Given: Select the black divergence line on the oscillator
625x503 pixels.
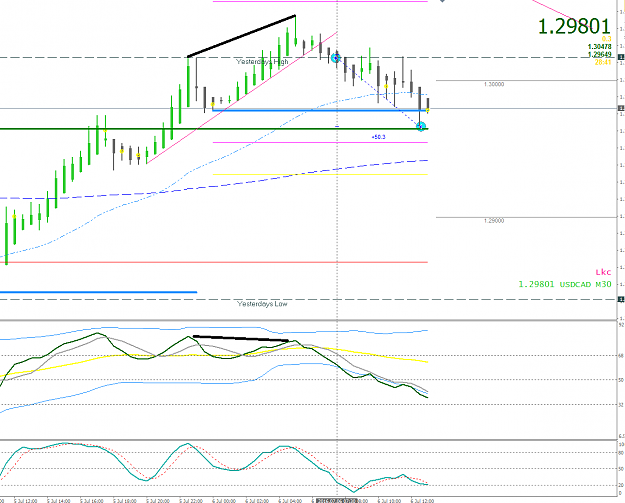Looking at the screenshot, I should pos(240,338).
